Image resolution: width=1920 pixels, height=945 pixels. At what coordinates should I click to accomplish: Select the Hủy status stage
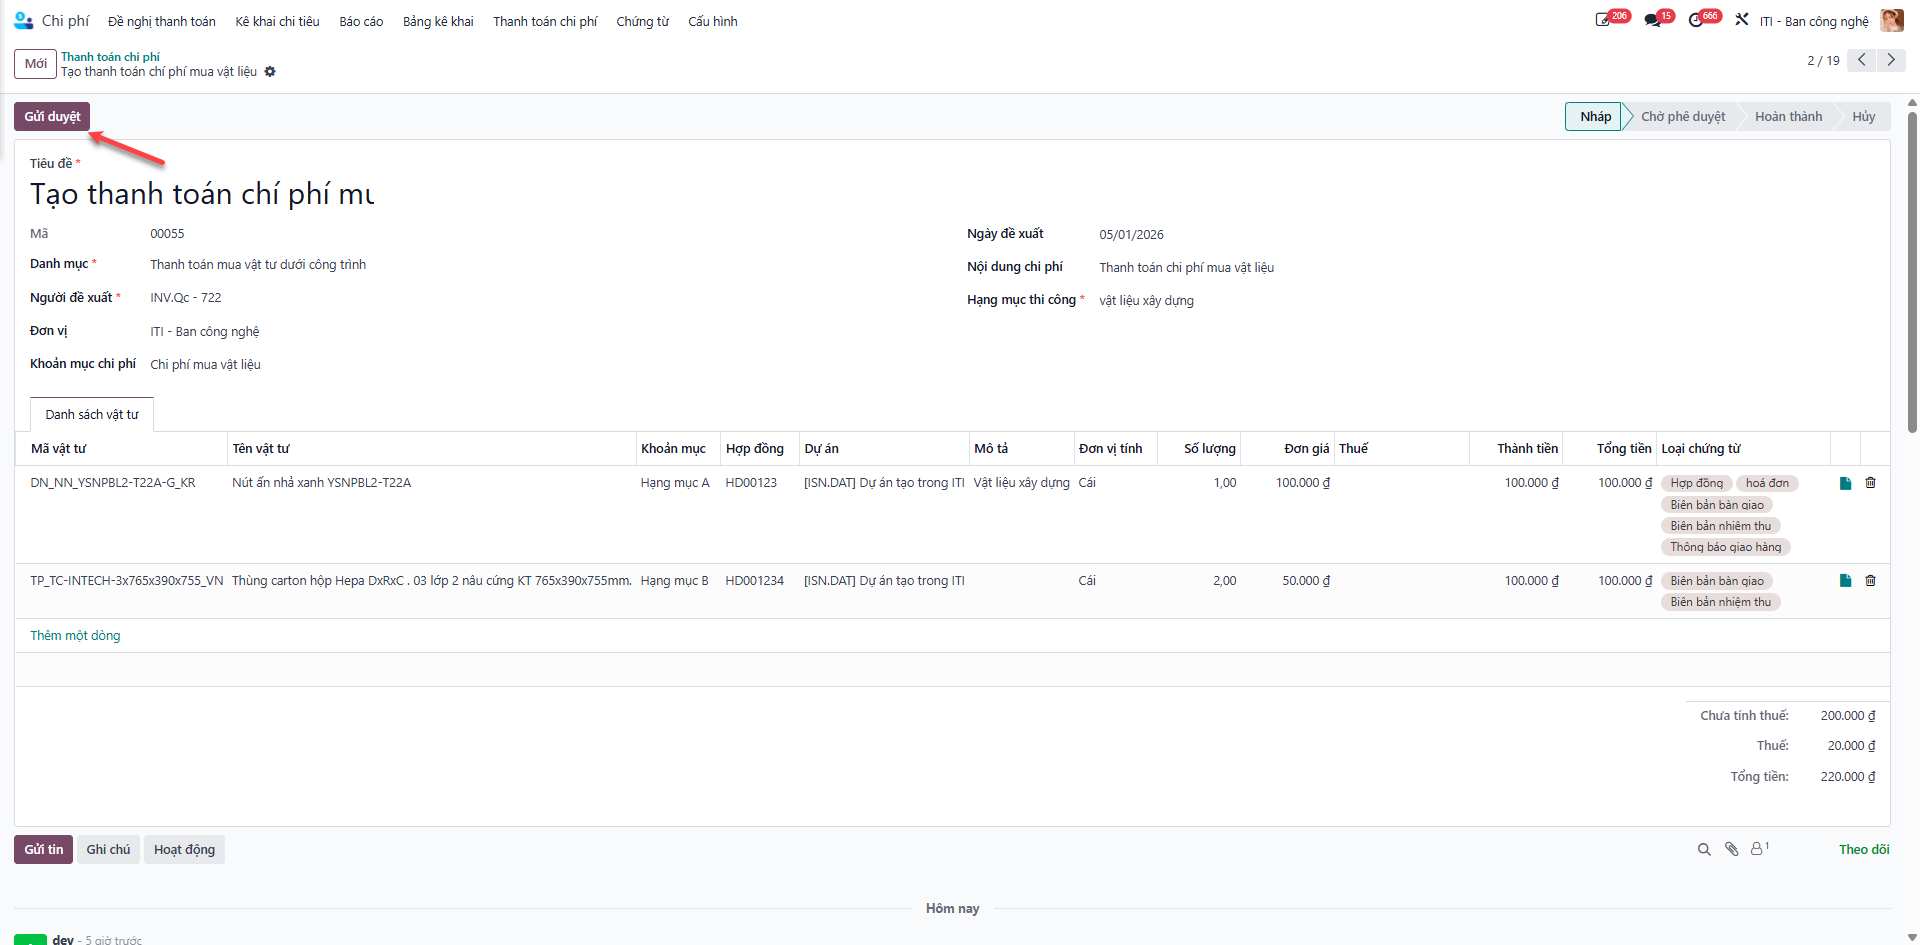point(1864,117)
